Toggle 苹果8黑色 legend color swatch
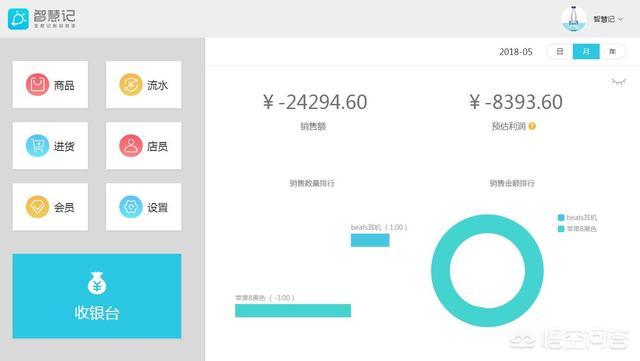Screen dimensions: 640x361 (561, 229)
